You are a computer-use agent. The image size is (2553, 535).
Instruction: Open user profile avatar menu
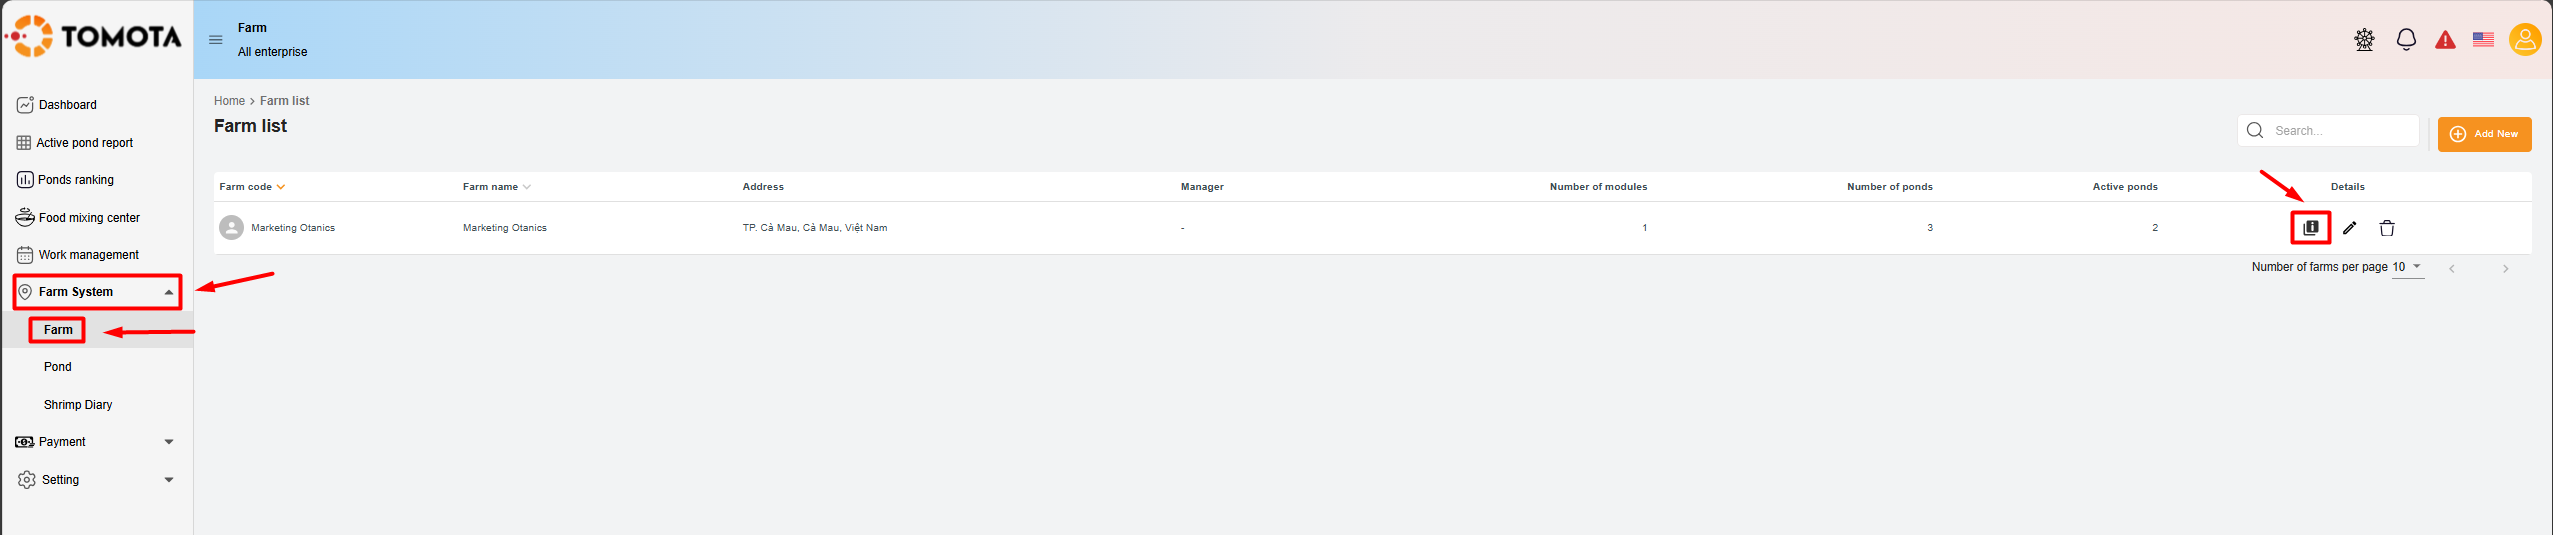click(2524, 40)
